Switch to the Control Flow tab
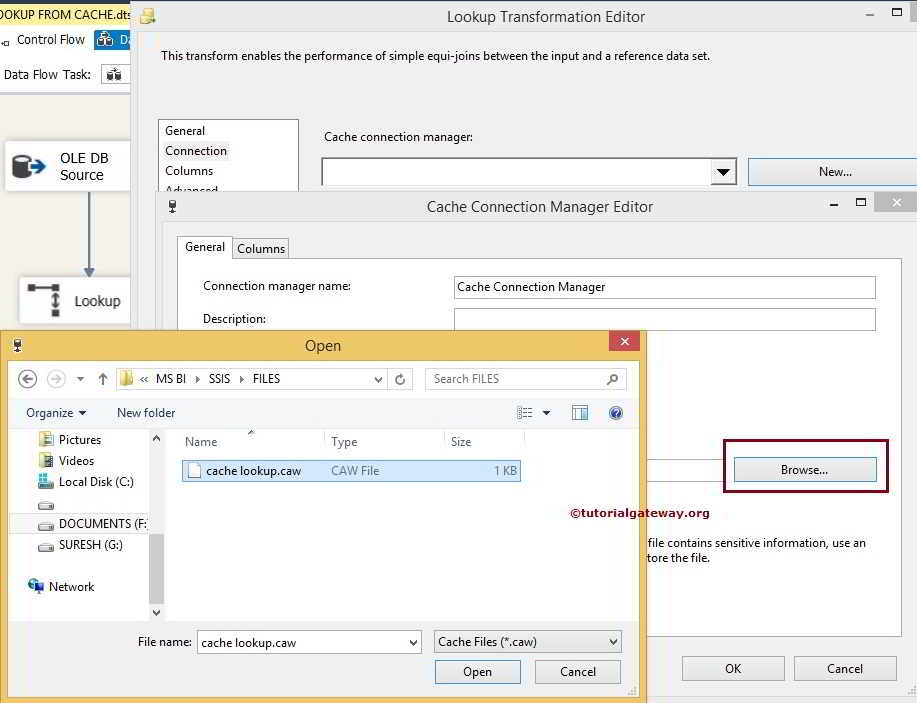Viewport: 917px width, 703px height. tap(50, 40)
